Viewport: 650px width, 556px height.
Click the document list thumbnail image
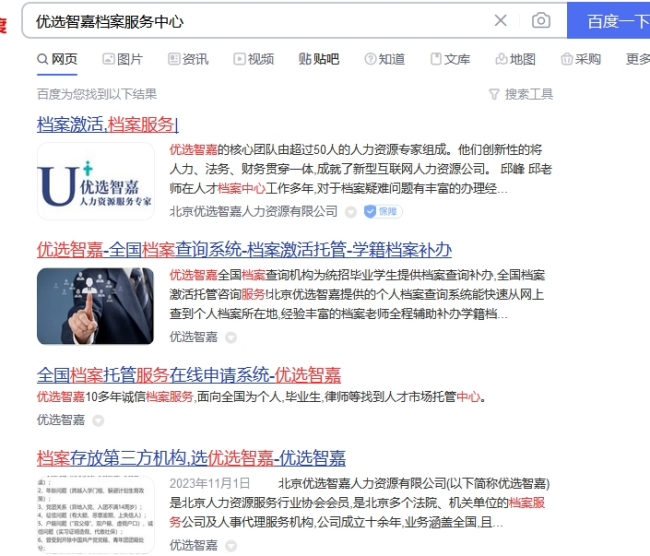pos(96,515)
